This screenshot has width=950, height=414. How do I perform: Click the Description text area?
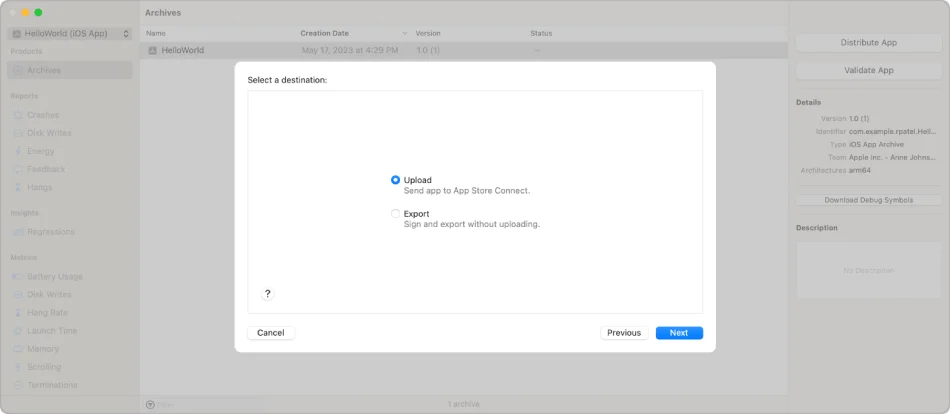click(x=869, y=270)
